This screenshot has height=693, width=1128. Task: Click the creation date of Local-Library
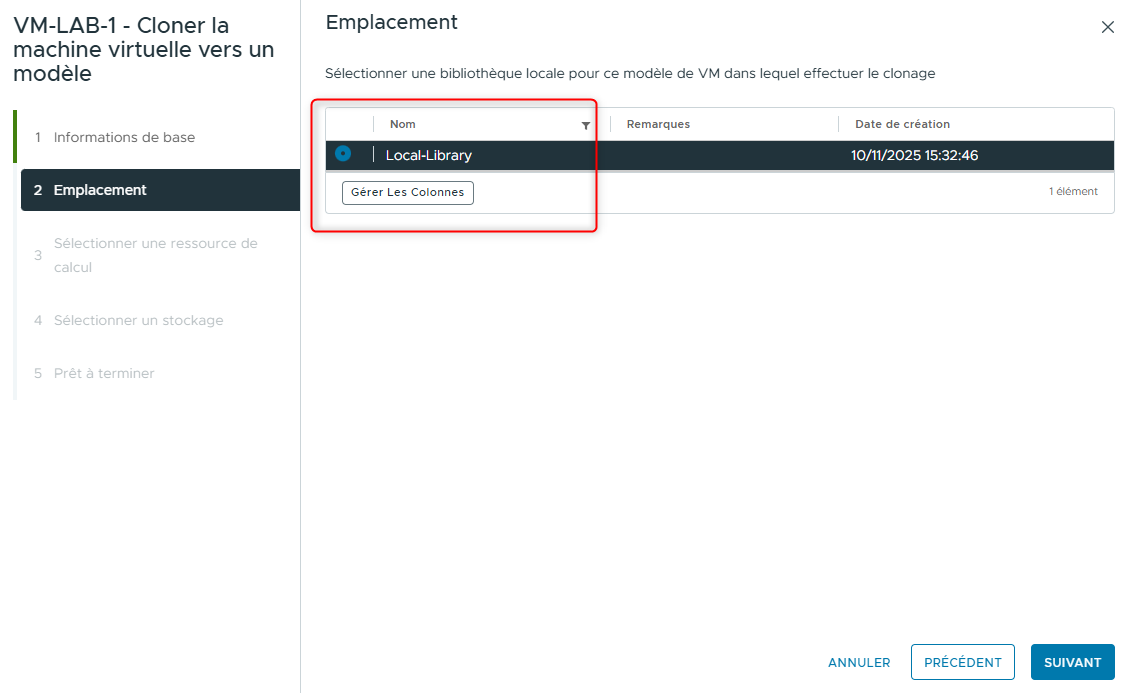[x=914, y=155]
